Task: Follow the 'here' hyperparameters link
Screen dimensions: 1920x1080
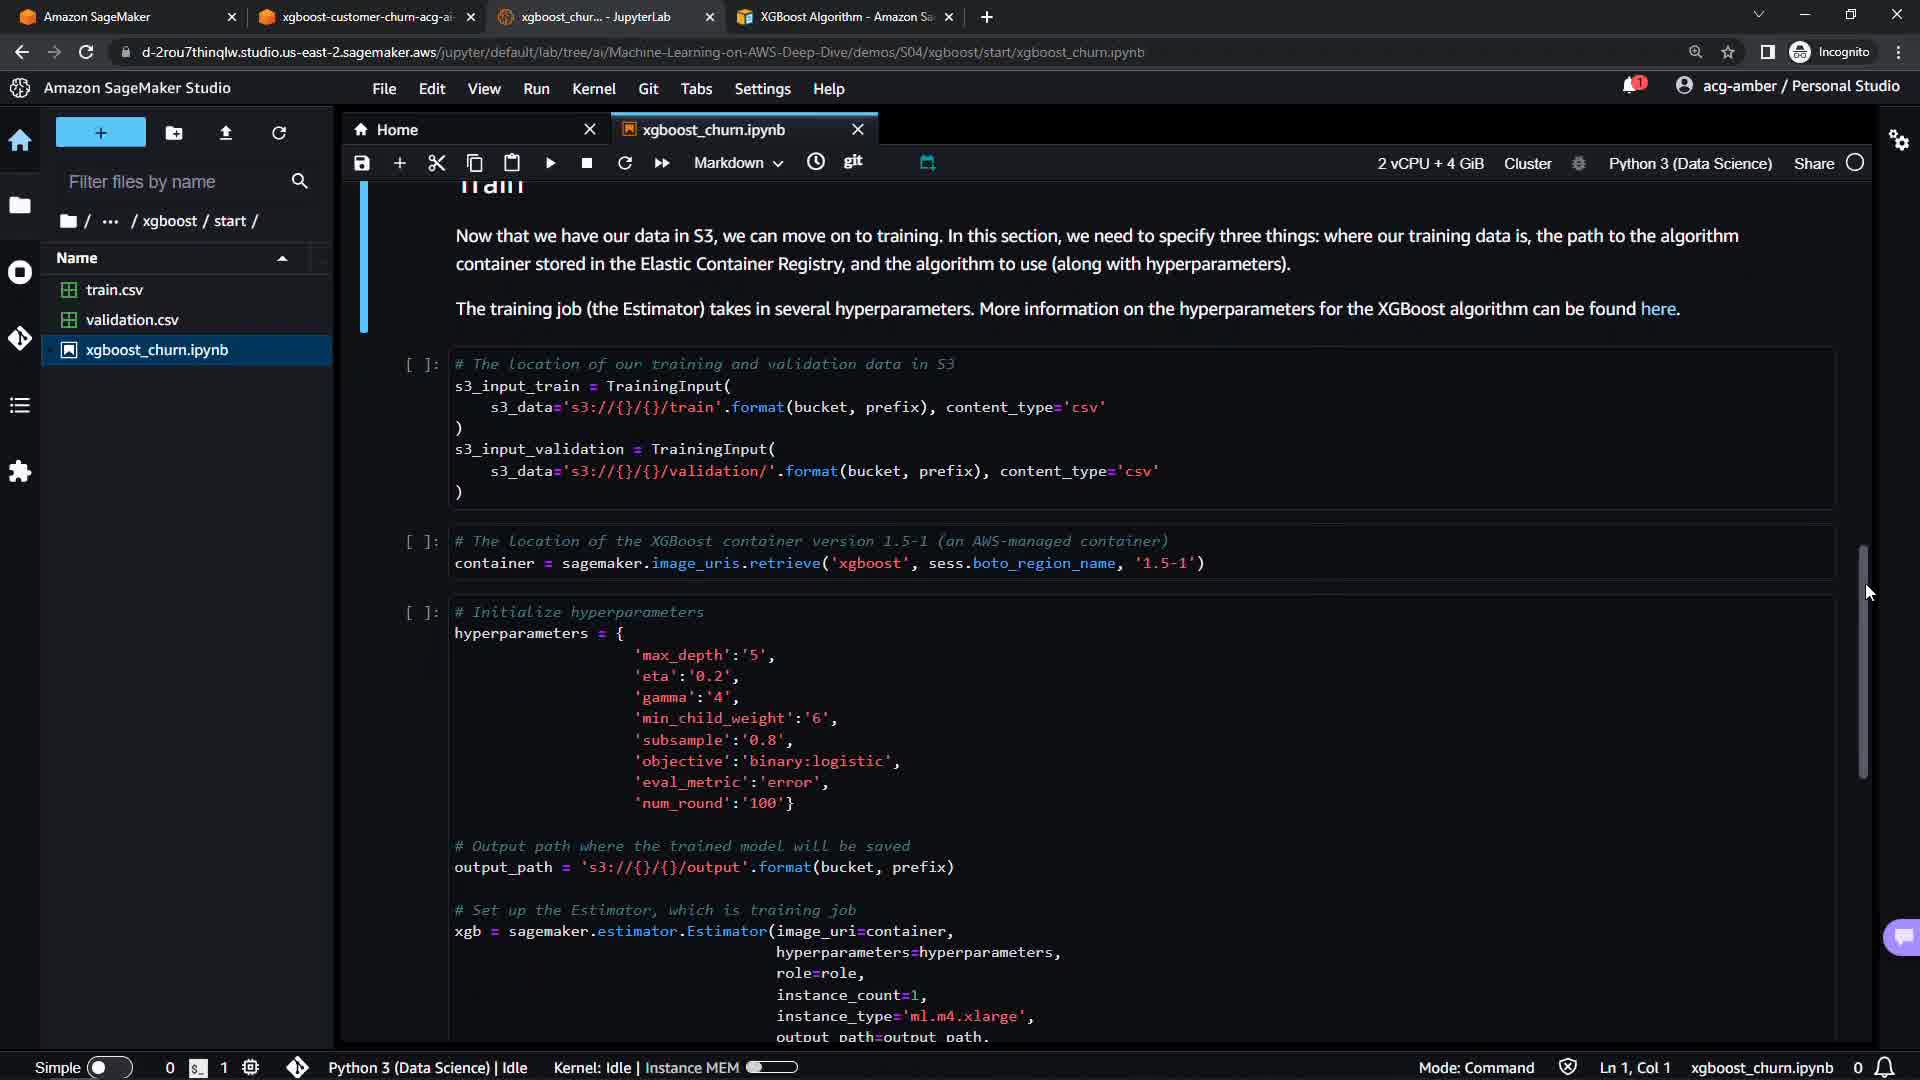Action: pos(1657,309)
